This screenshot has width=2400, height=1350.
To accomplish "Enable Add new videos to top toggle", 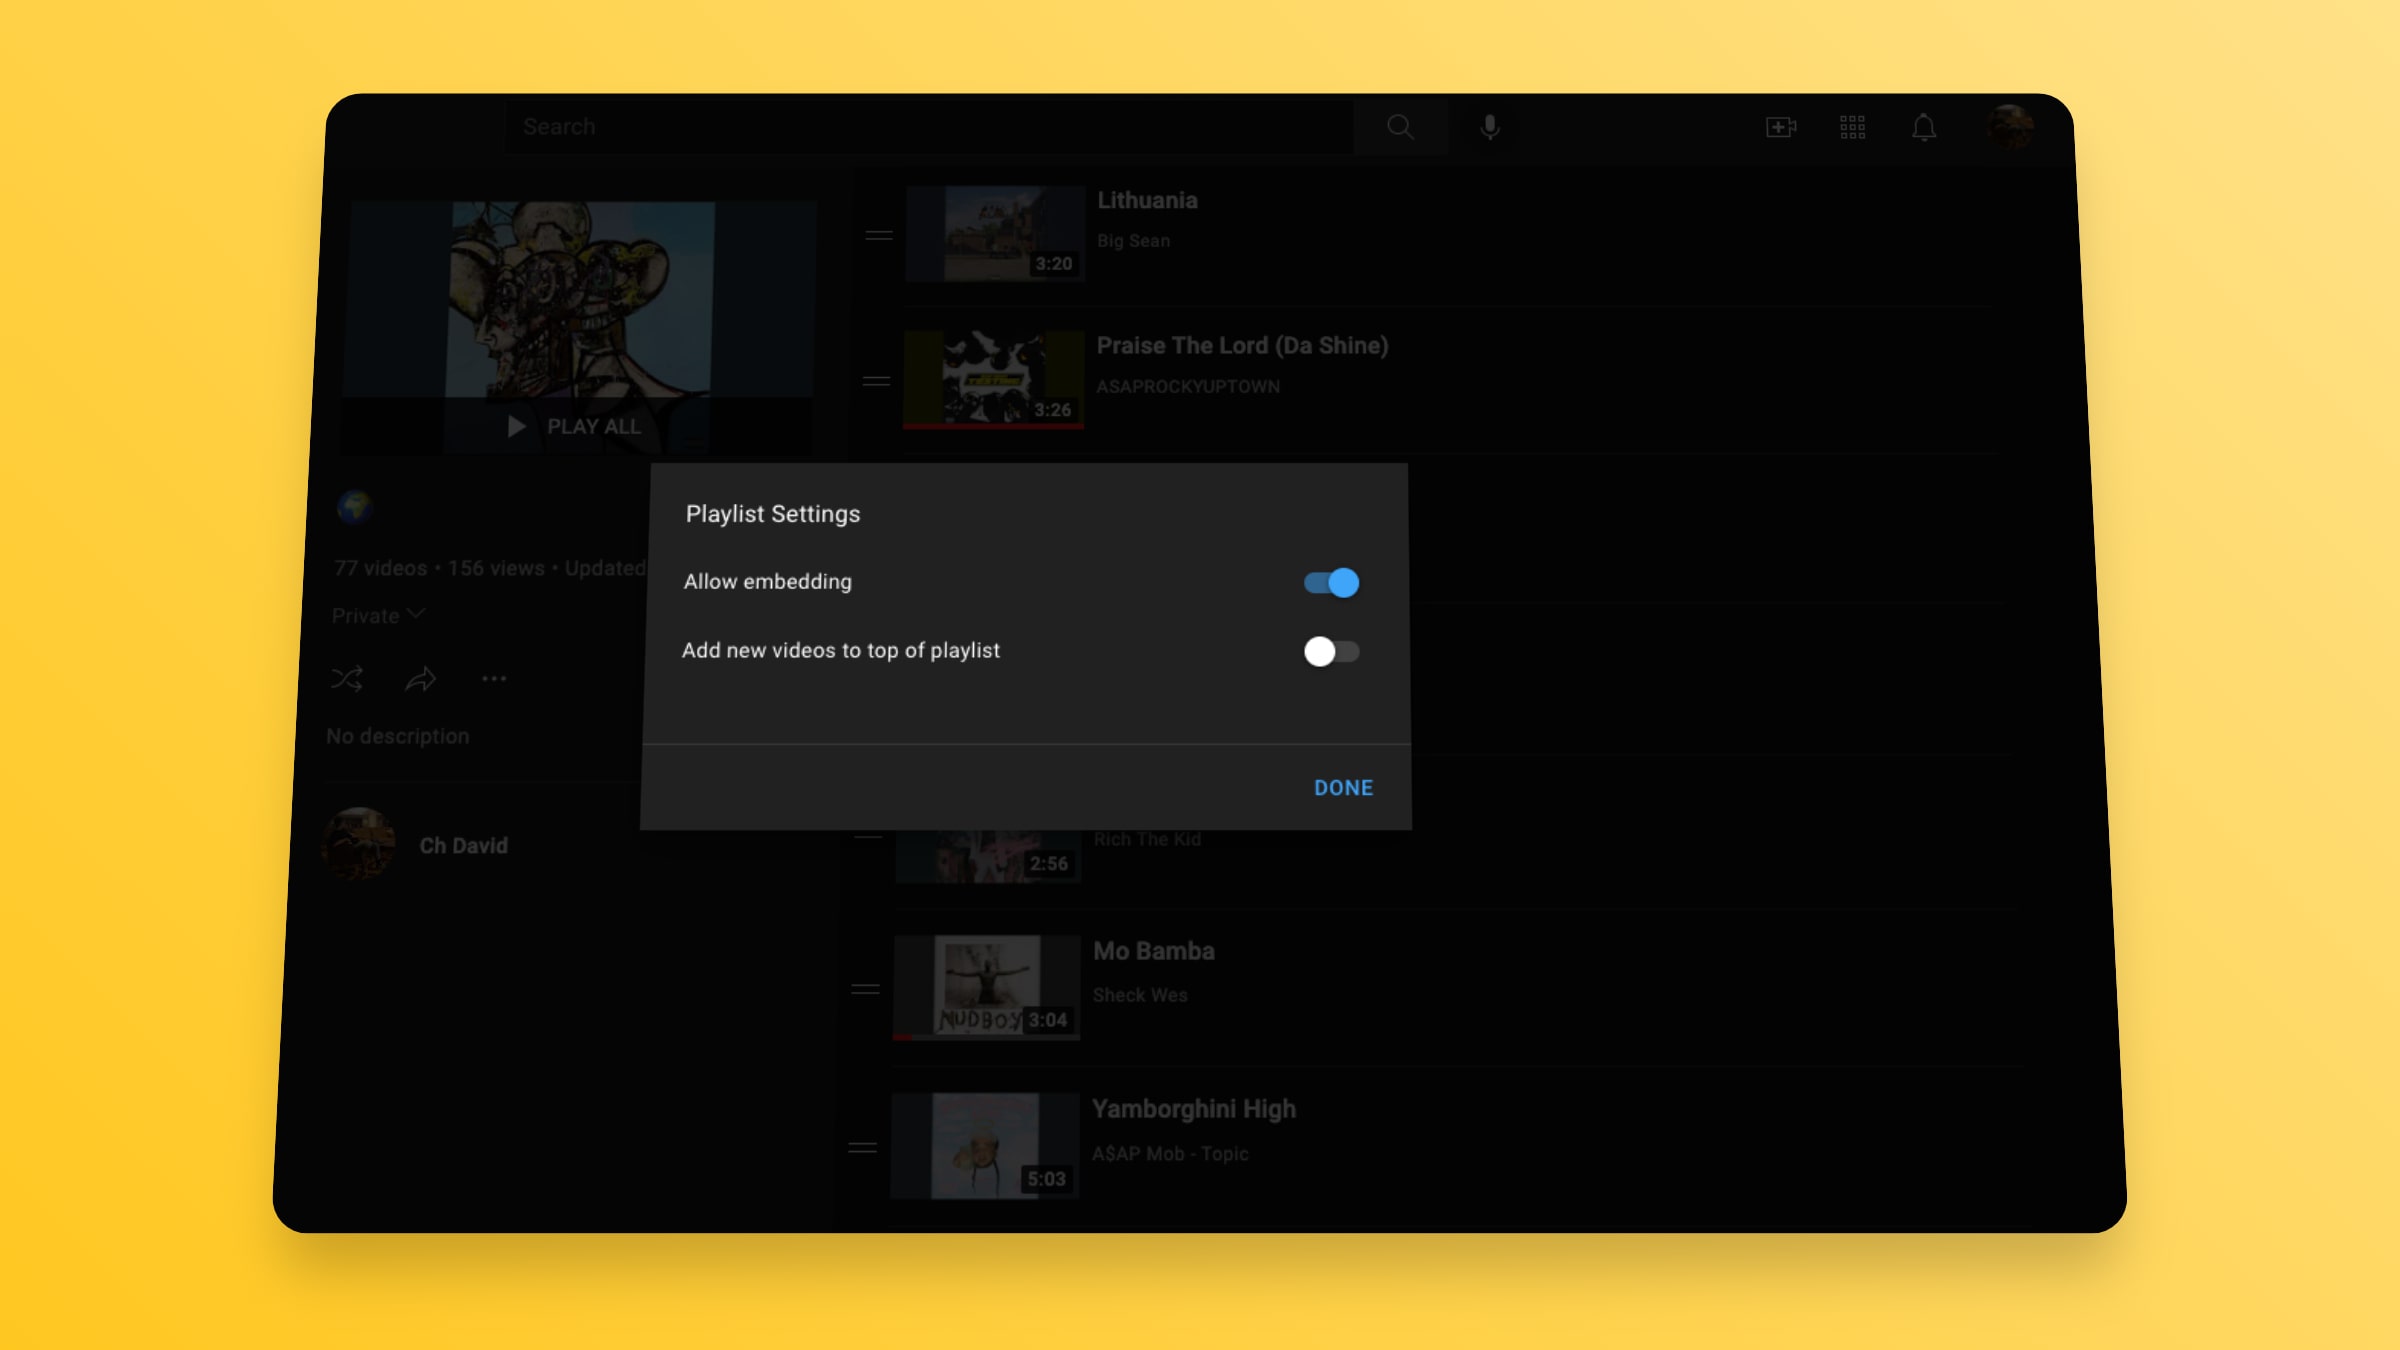I will [1331, 652].
